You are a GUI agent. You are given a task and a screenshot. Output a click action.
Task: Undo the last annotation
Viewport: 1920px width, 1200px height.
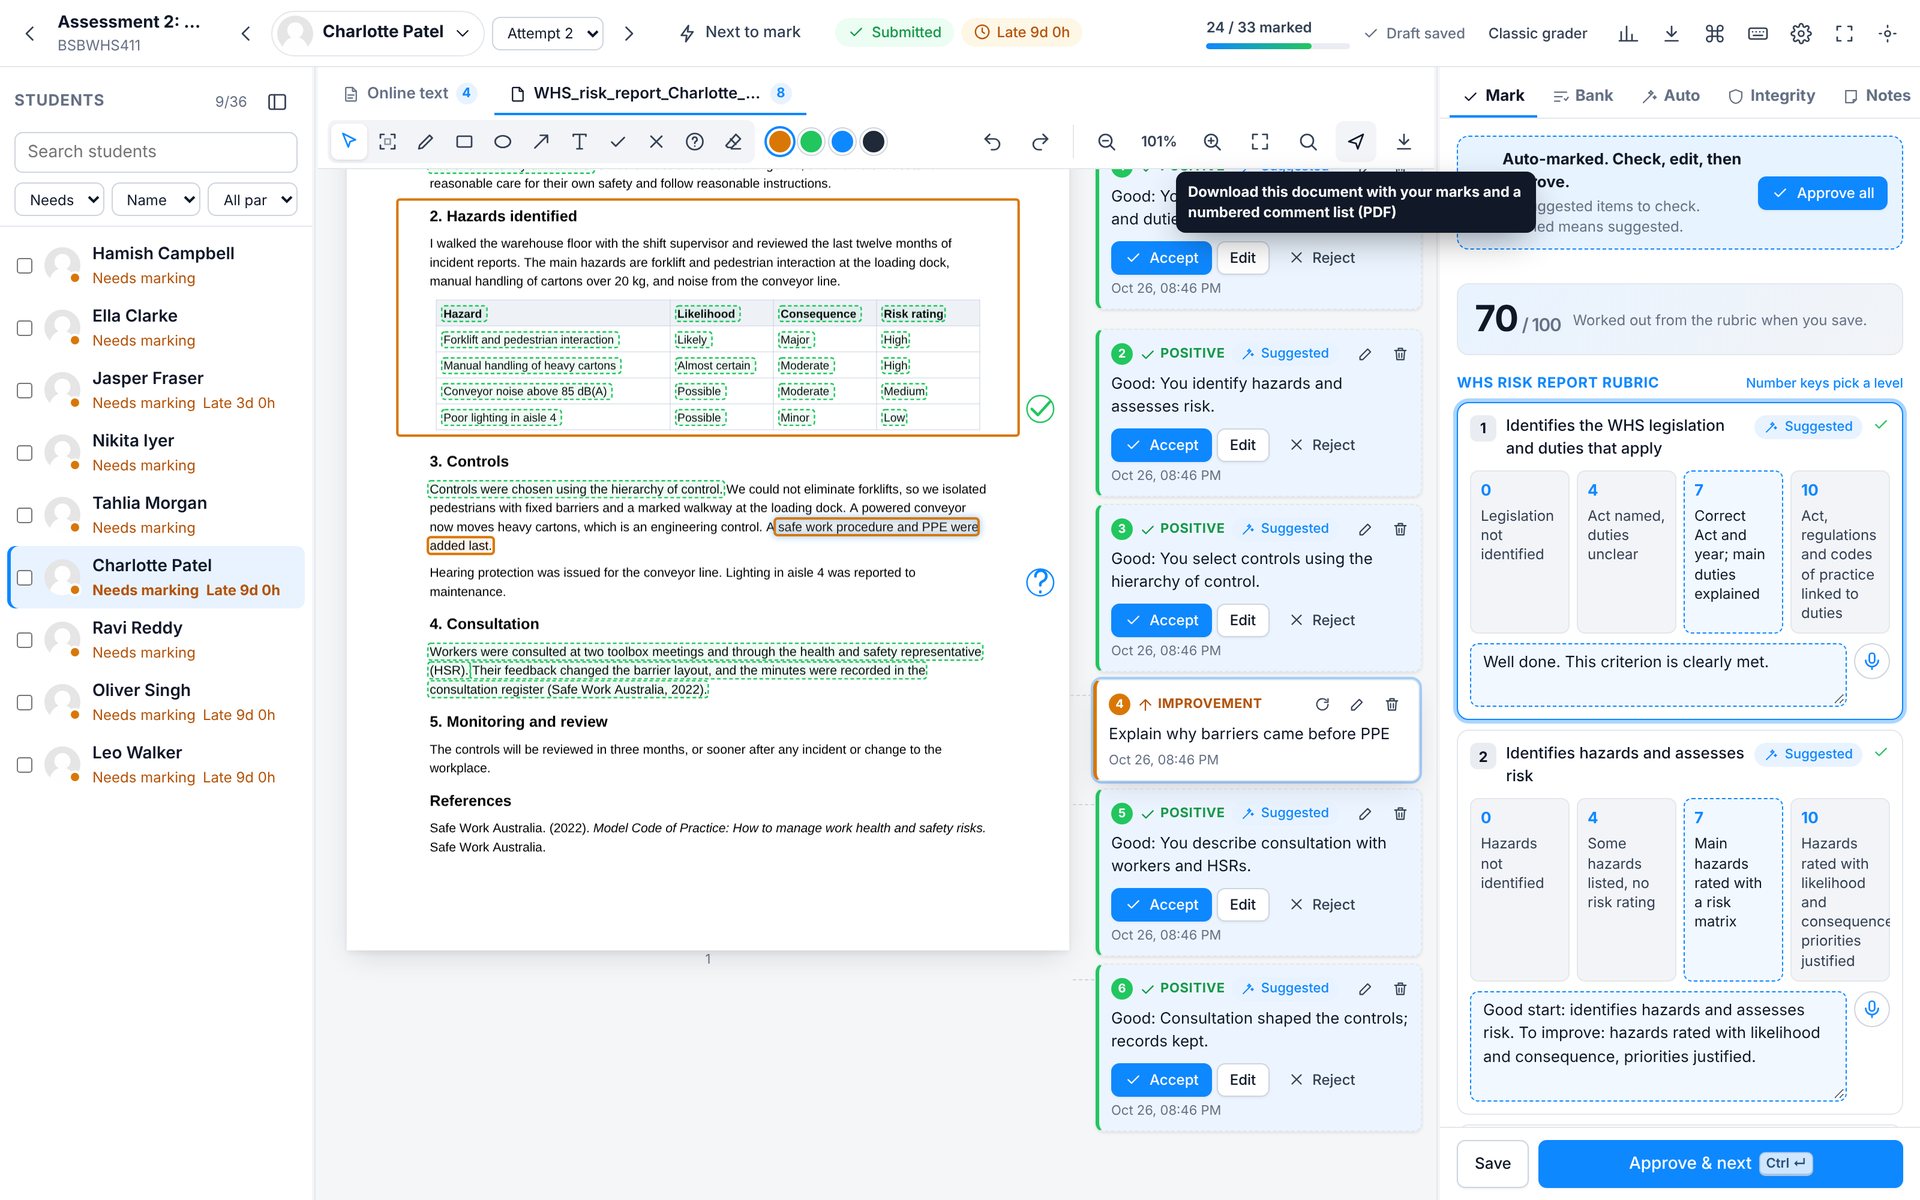(992, 142)
